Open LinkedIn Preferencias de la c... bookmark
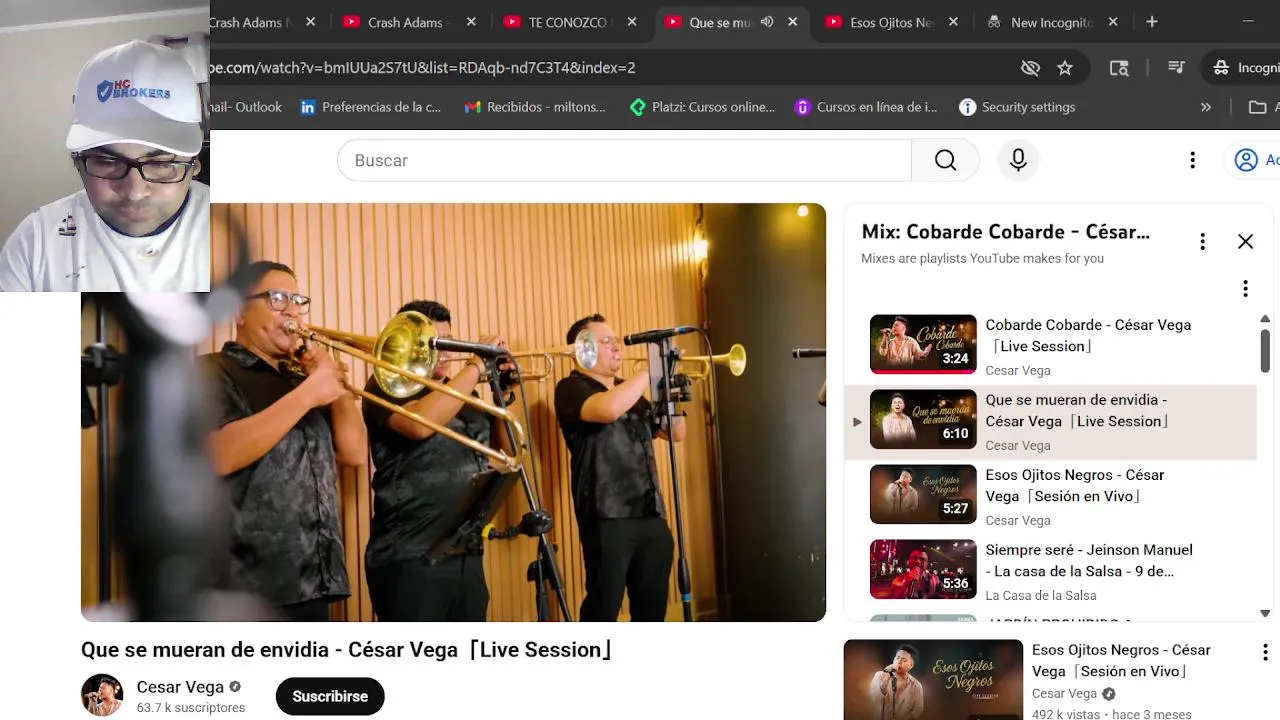The height and width of the screenshot is (720, 1280). pyautogui.click(x=371, y=107)
